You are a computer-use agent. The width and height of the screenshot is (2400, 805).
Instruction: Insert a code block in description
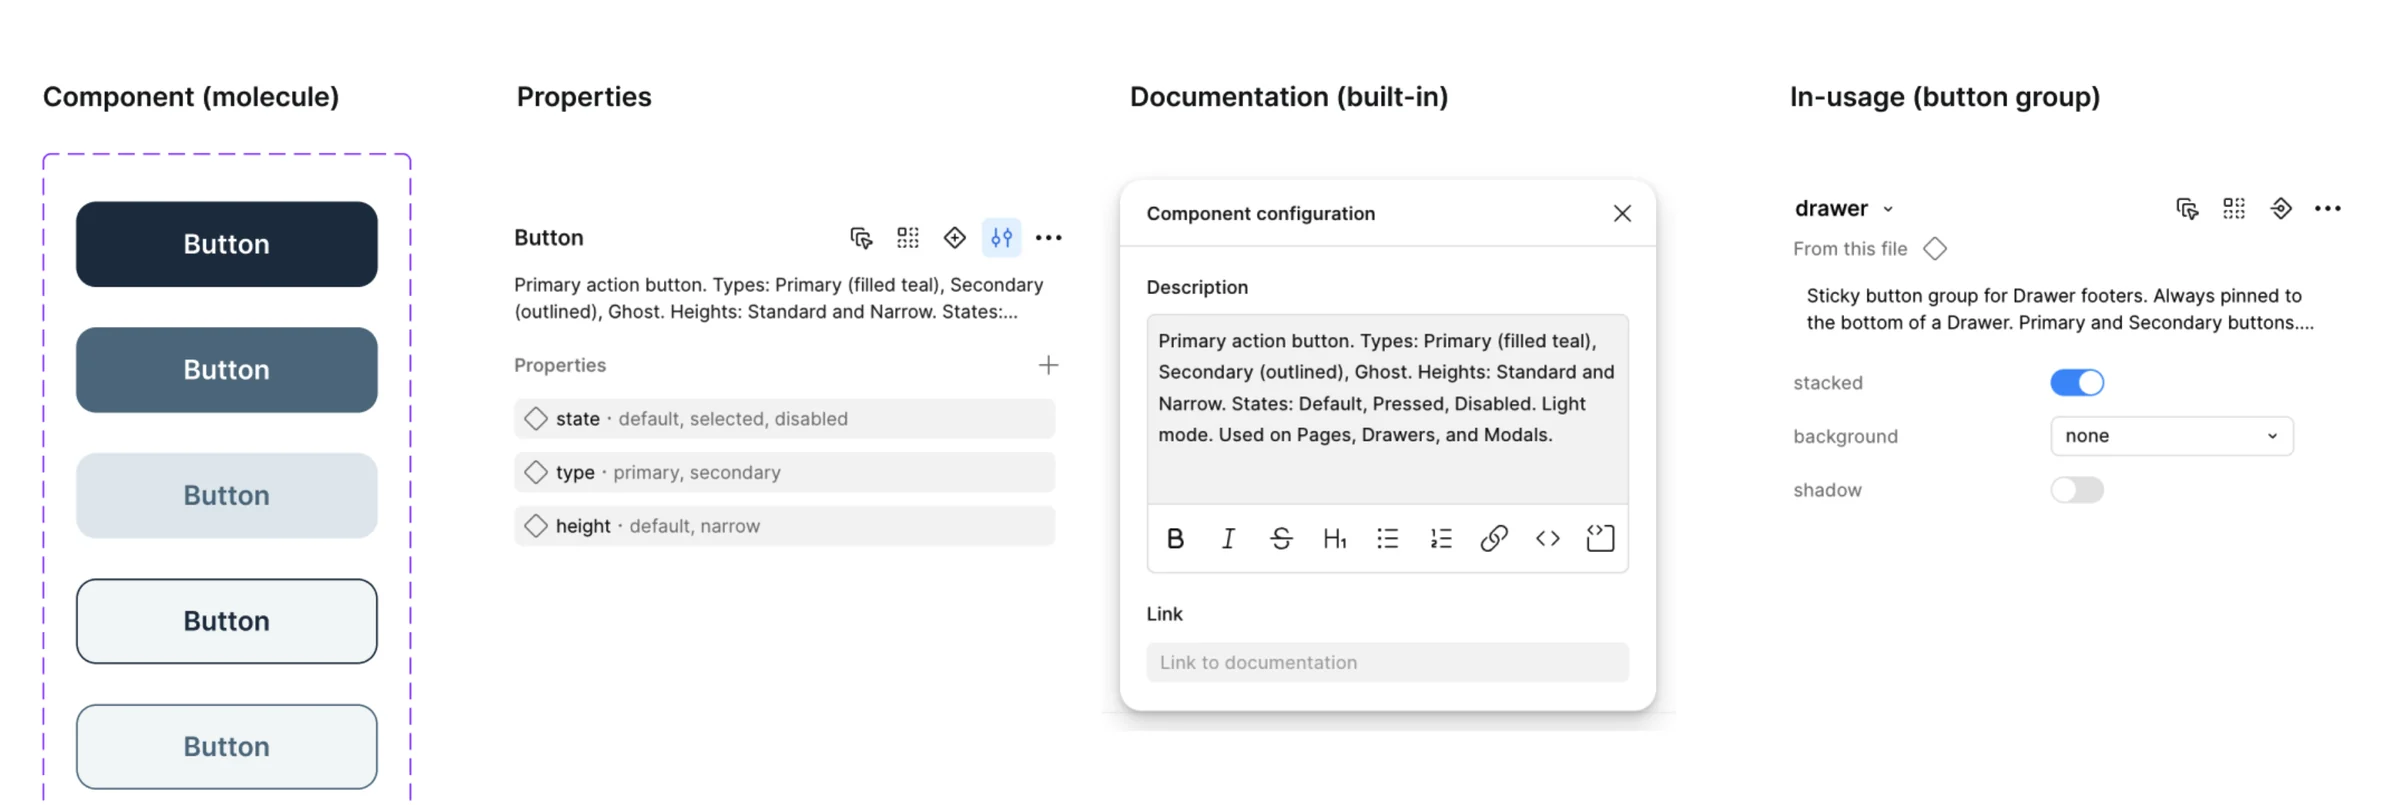coord(1600,539)
